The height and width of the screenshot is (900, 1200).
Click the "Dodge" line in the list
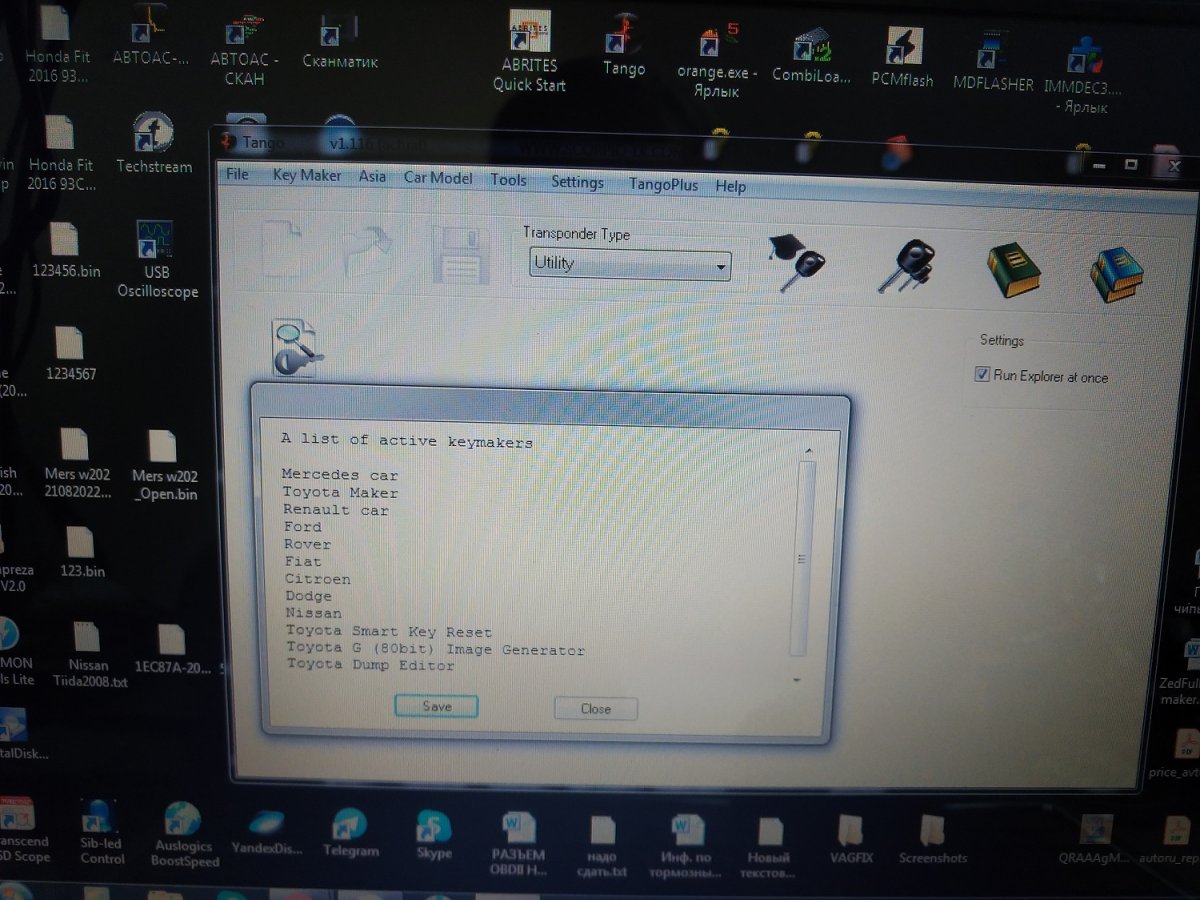[309, 596]
